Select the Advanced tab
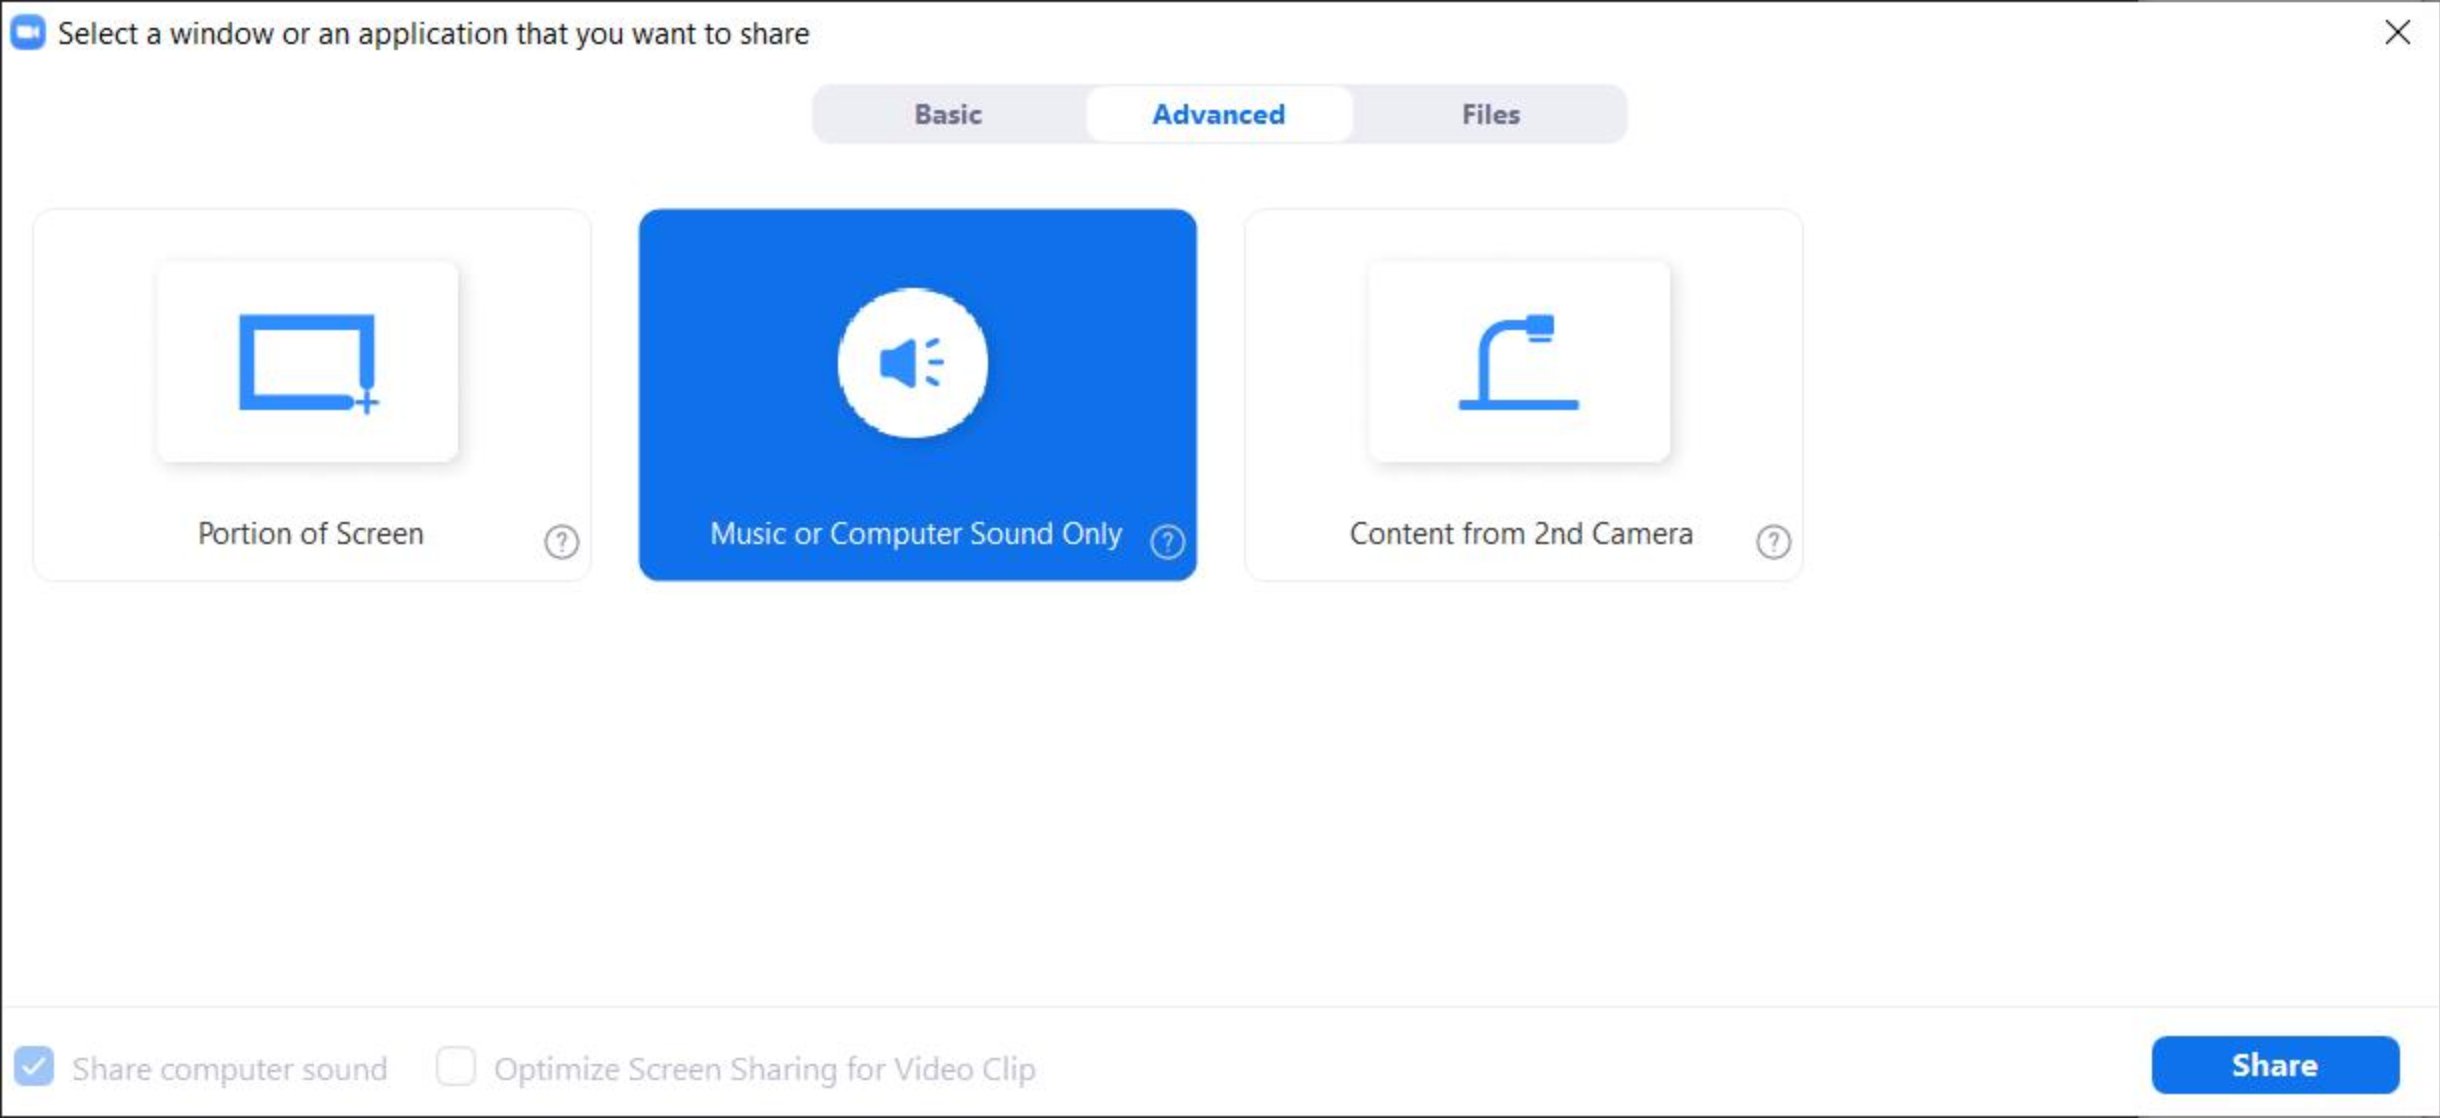 (x=1217, y=114)
